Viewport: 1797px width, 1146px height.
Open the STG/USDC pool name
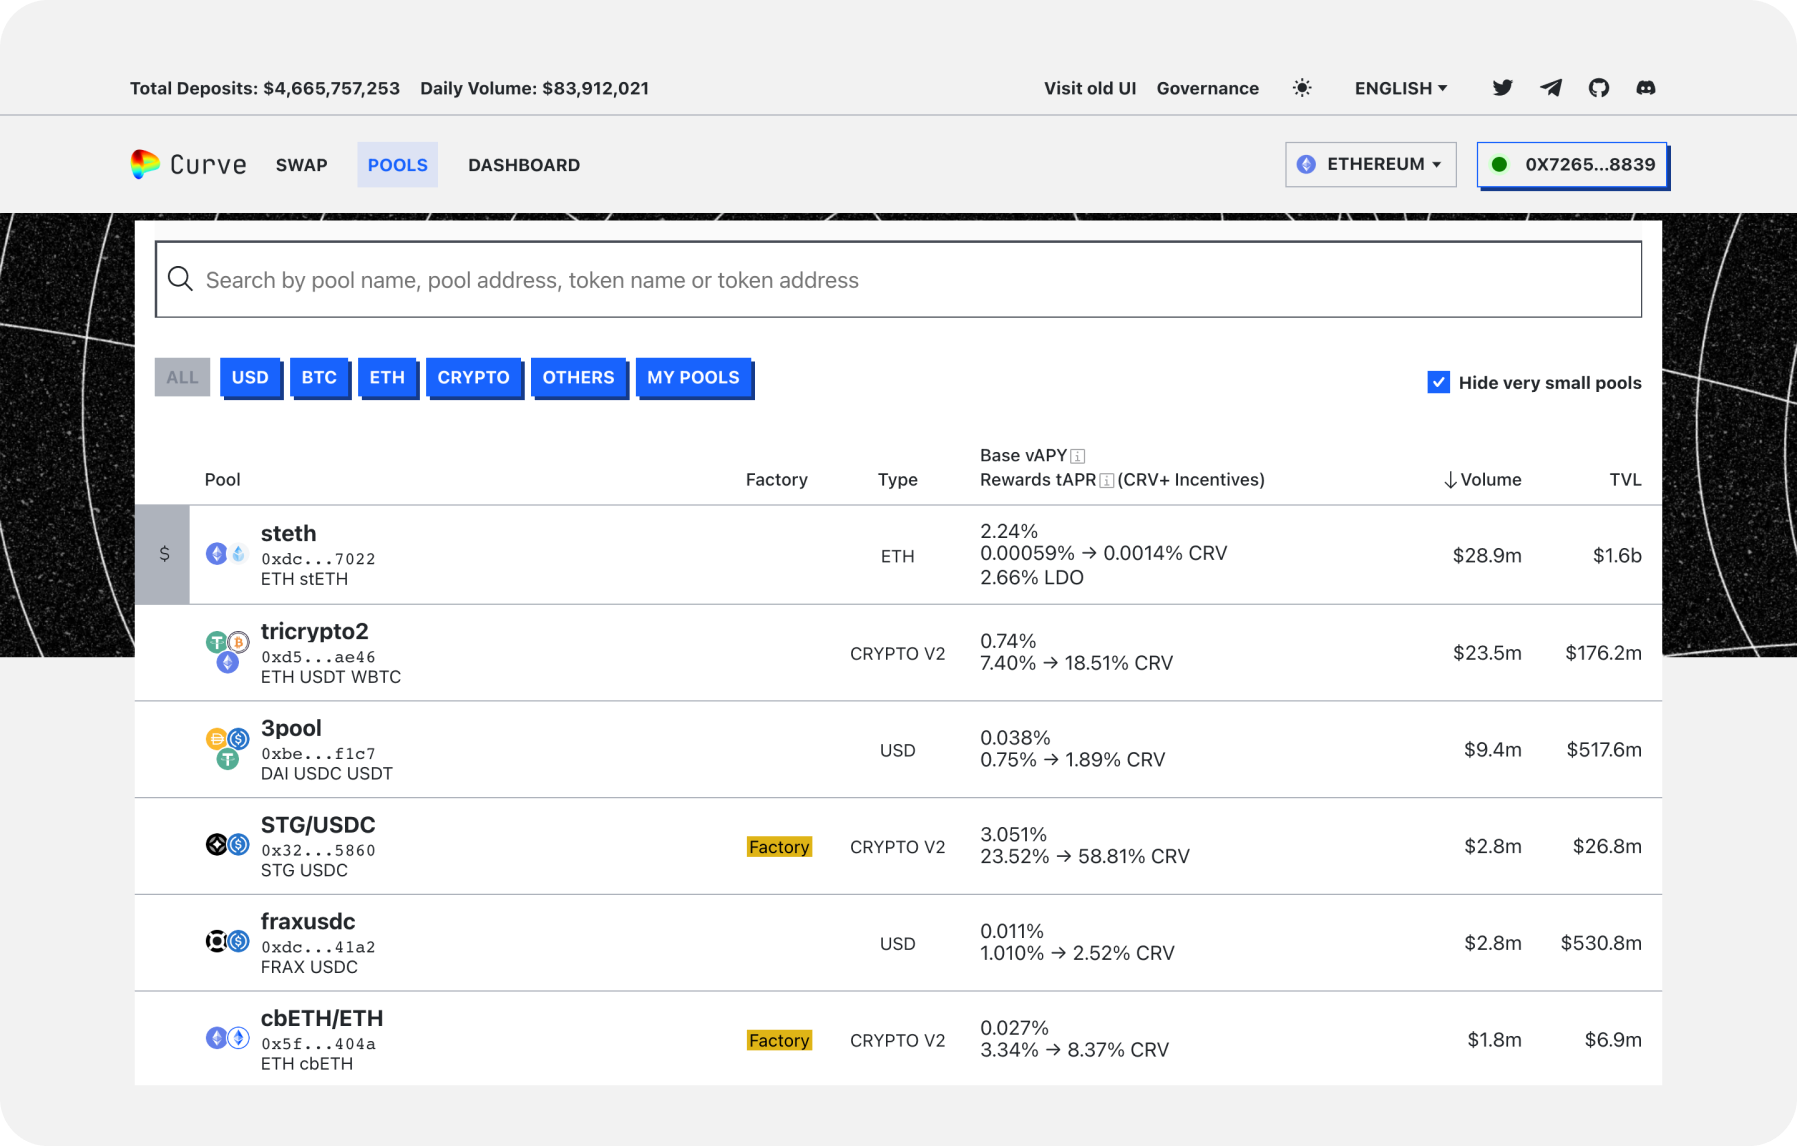pyautogui.click(x=318, y=824)
